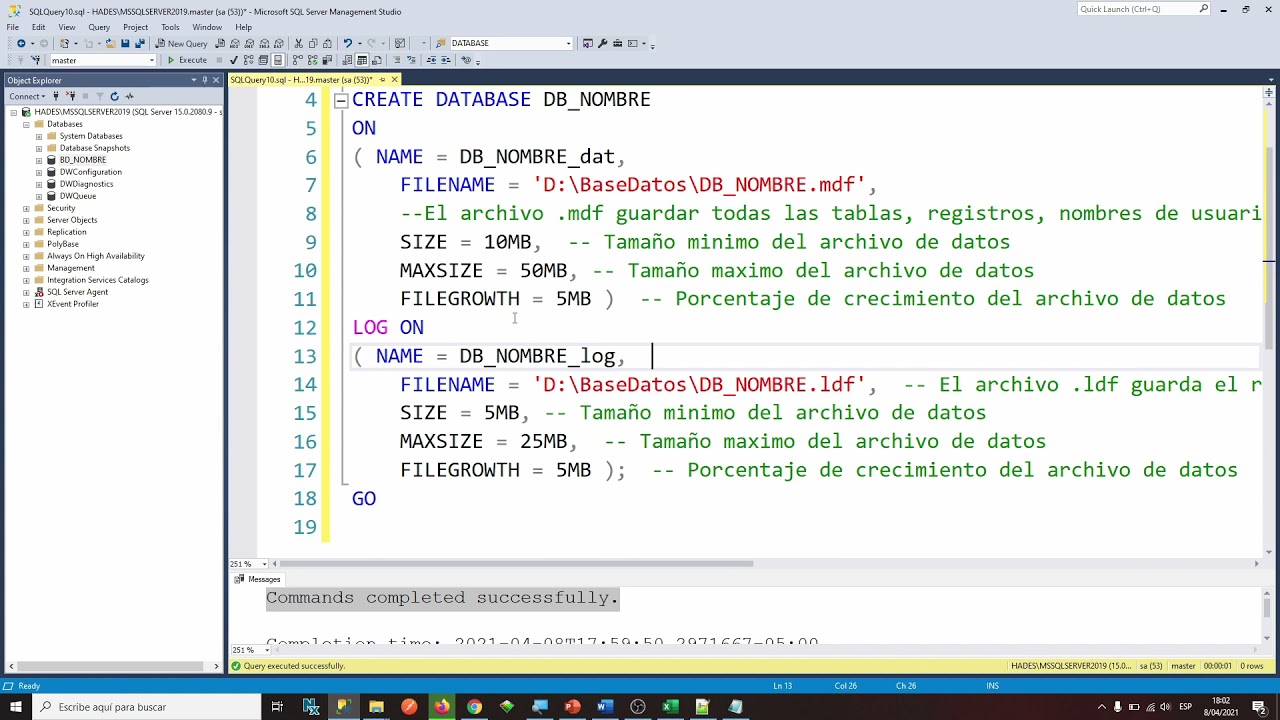This screenshot has height=720, width=1280.
Task: Click the Undo arrow icon
Action: pos(347,44)
